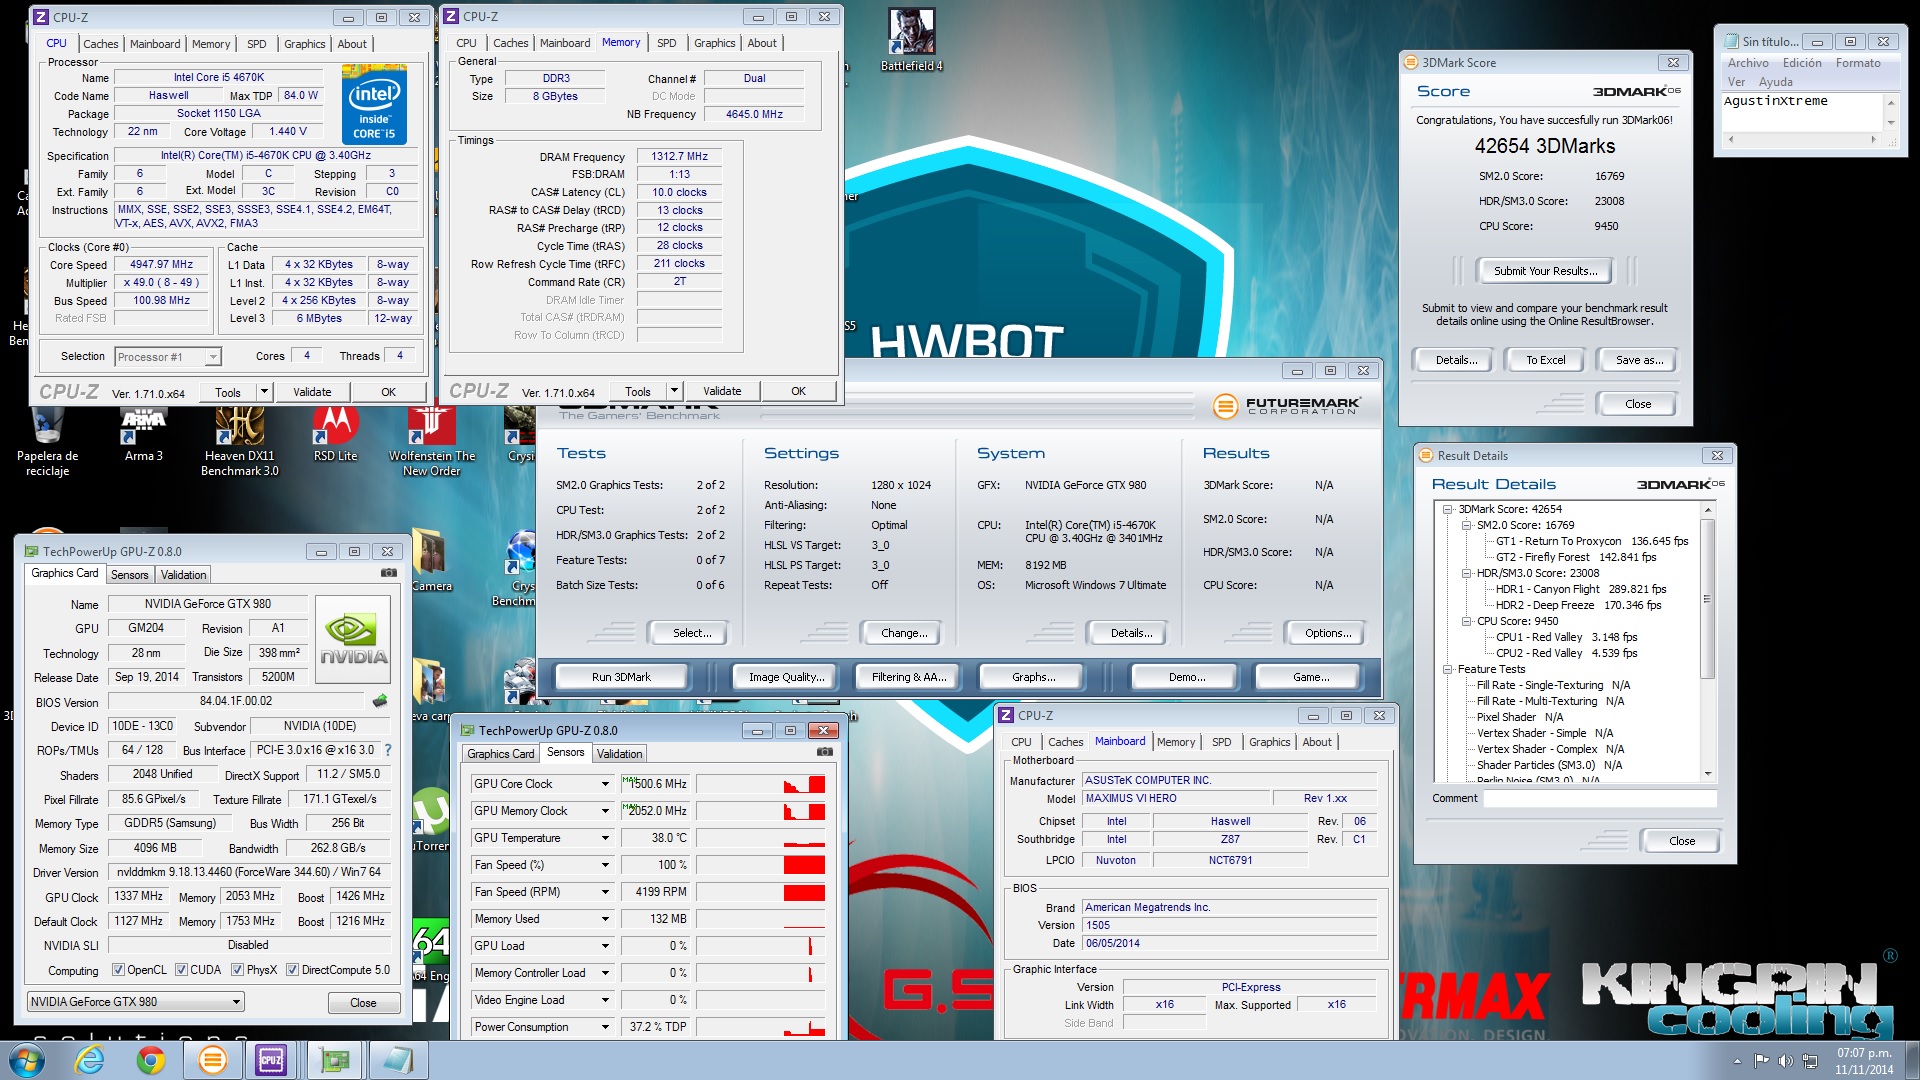
Task: Click the Action Center flag in the tray
Action: click(x=1761, y=1061)
